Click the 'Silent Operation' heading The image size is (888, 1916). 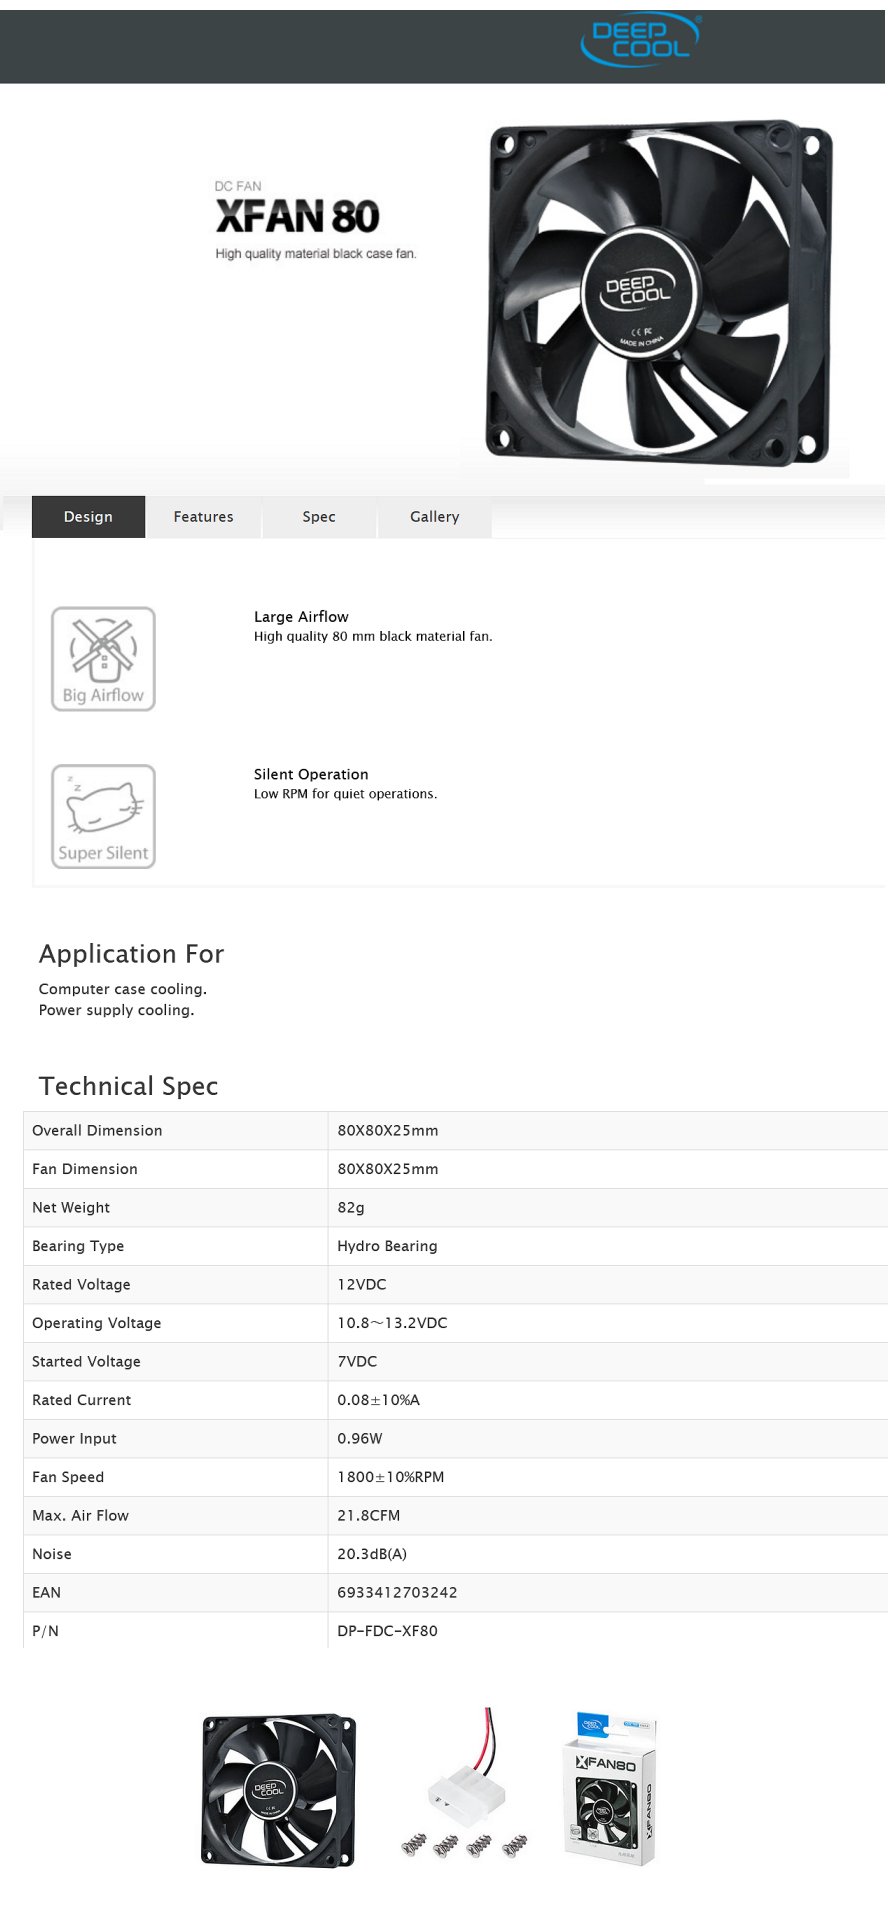pyautogui.click(x=311, y=774)
